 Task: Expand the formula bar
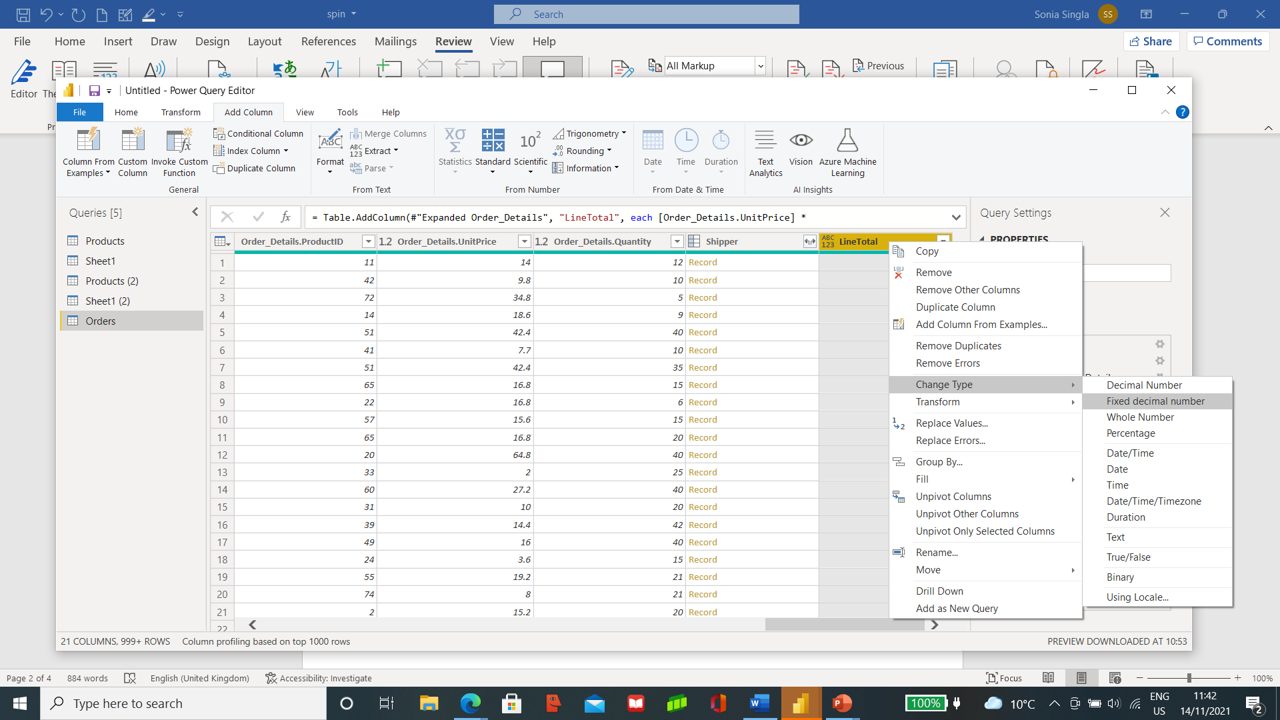pos(956,217)
